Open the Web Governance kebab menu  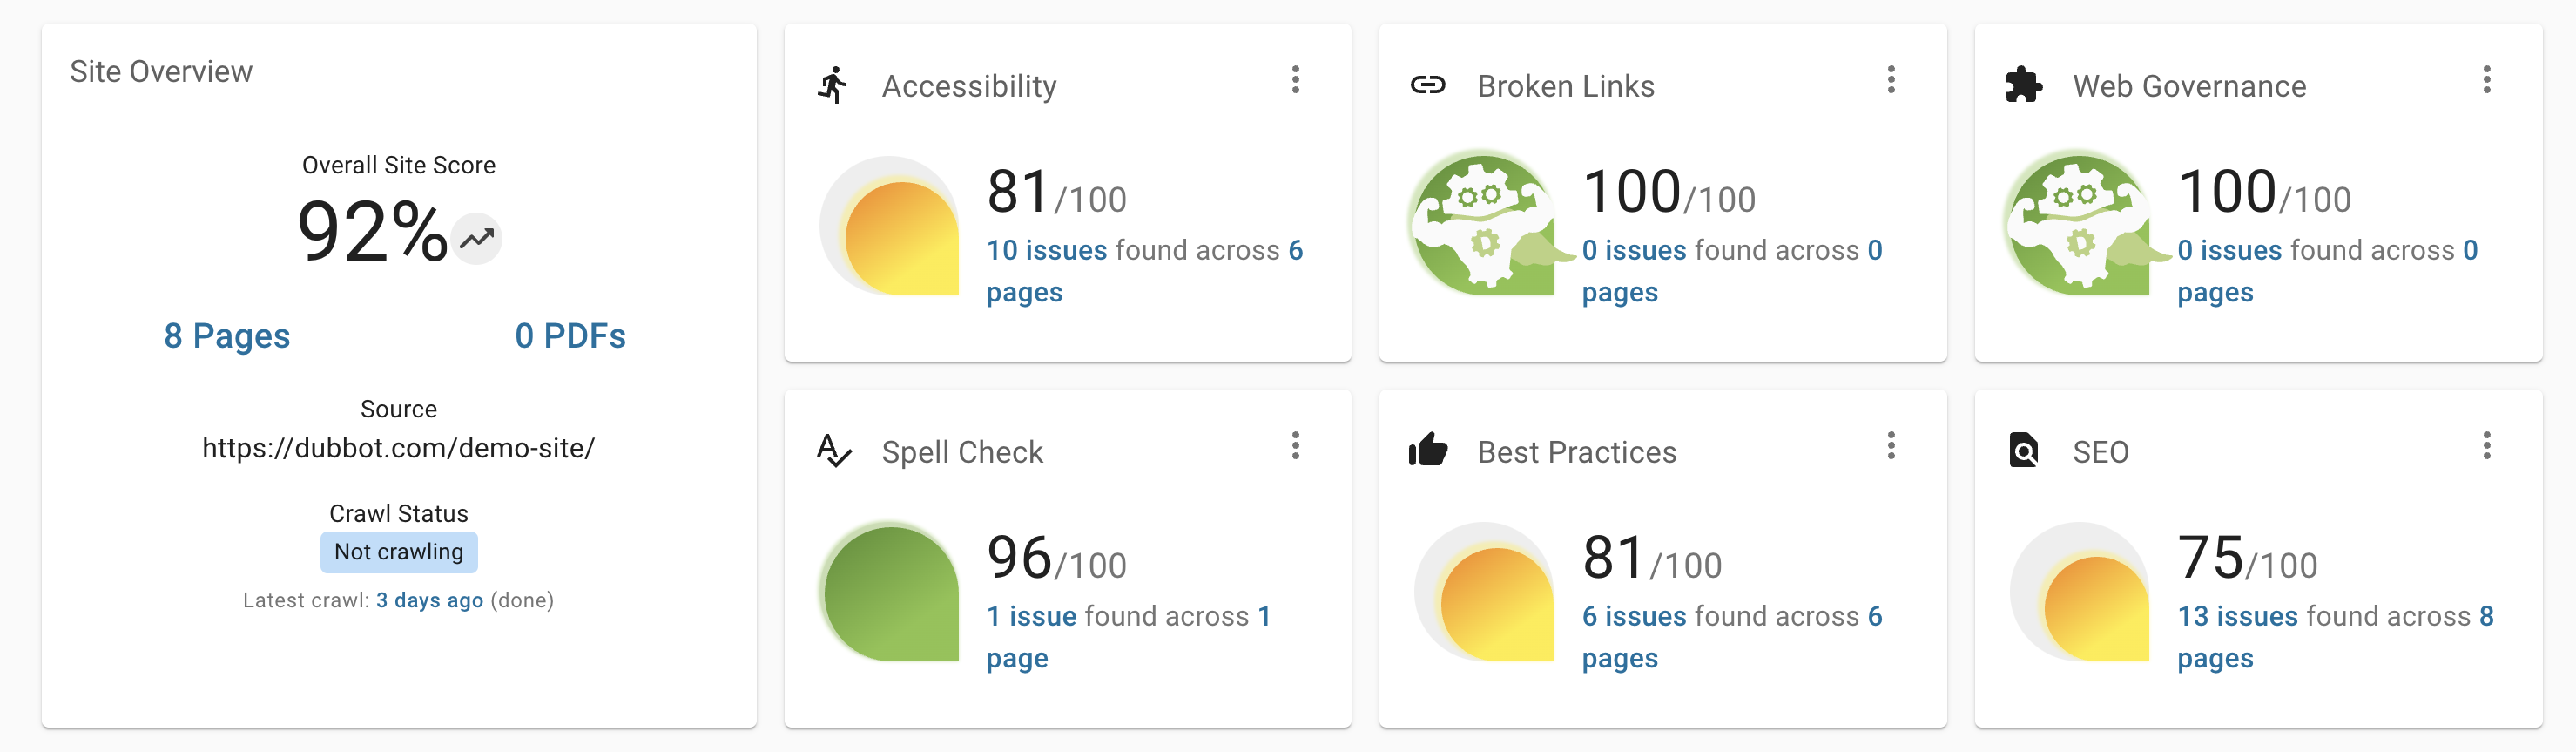point(2487,81)
